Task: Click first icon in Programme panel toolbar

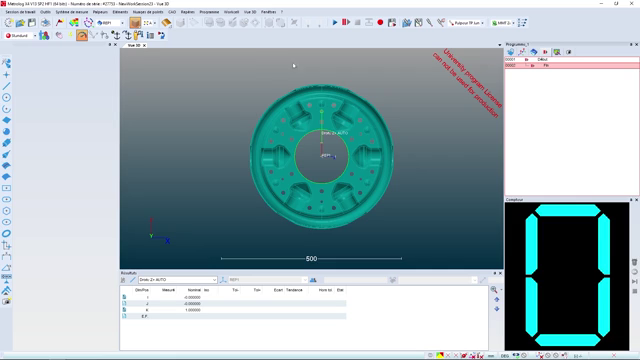Action: (x=511, y=52)
